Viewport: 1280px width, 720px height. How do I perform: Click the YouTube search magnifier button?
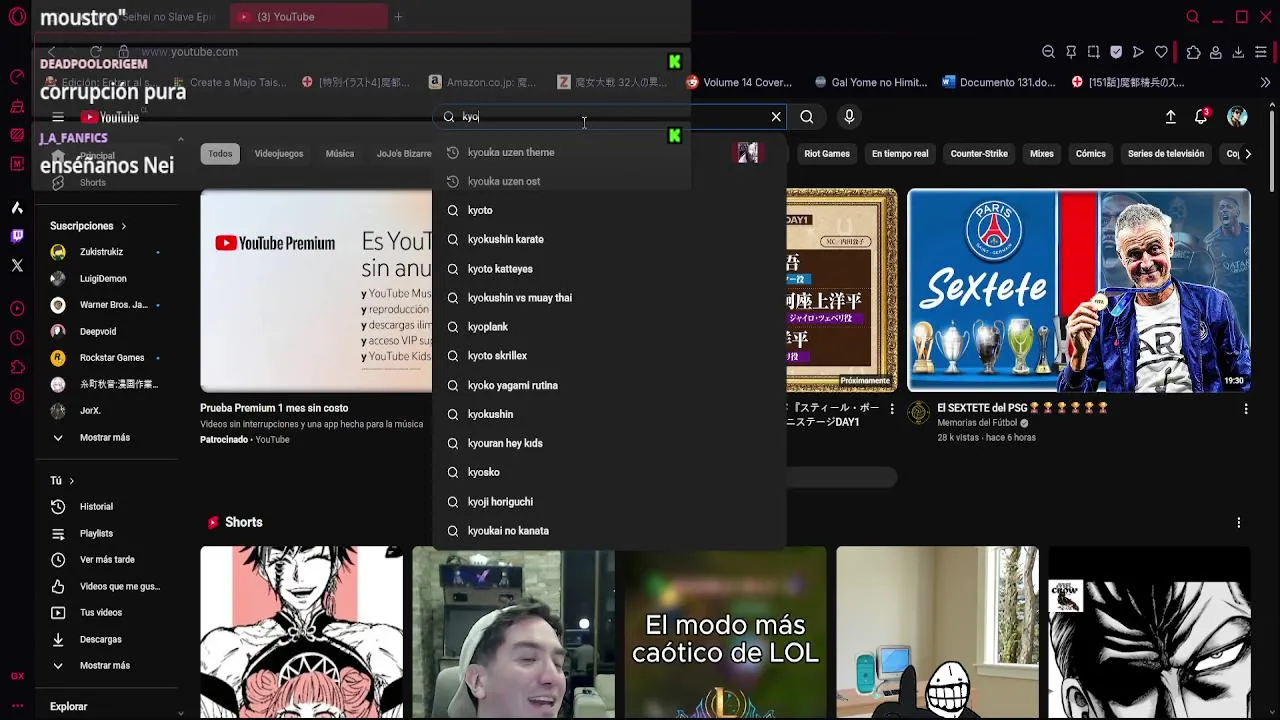click(x=807, y=117)
